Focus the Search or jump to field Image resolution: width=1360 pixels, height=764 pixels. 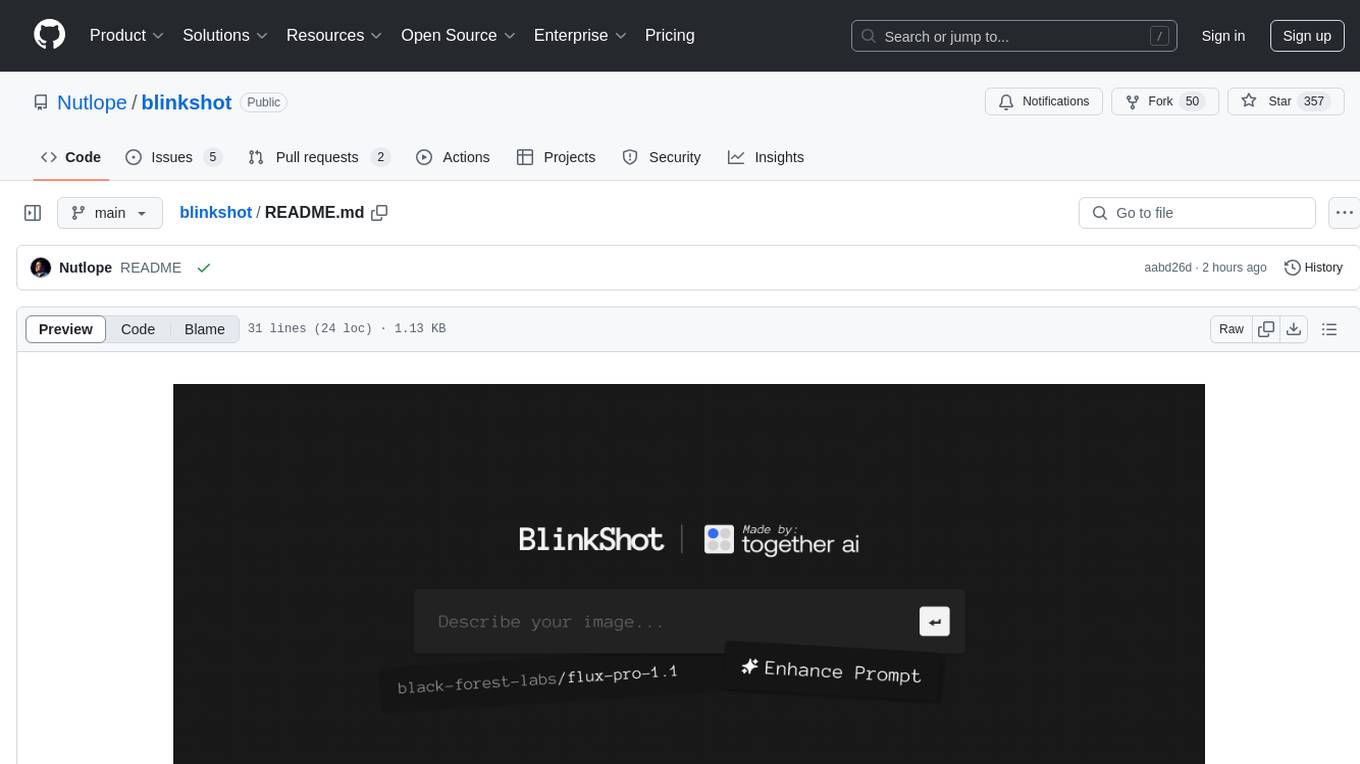1013,36
